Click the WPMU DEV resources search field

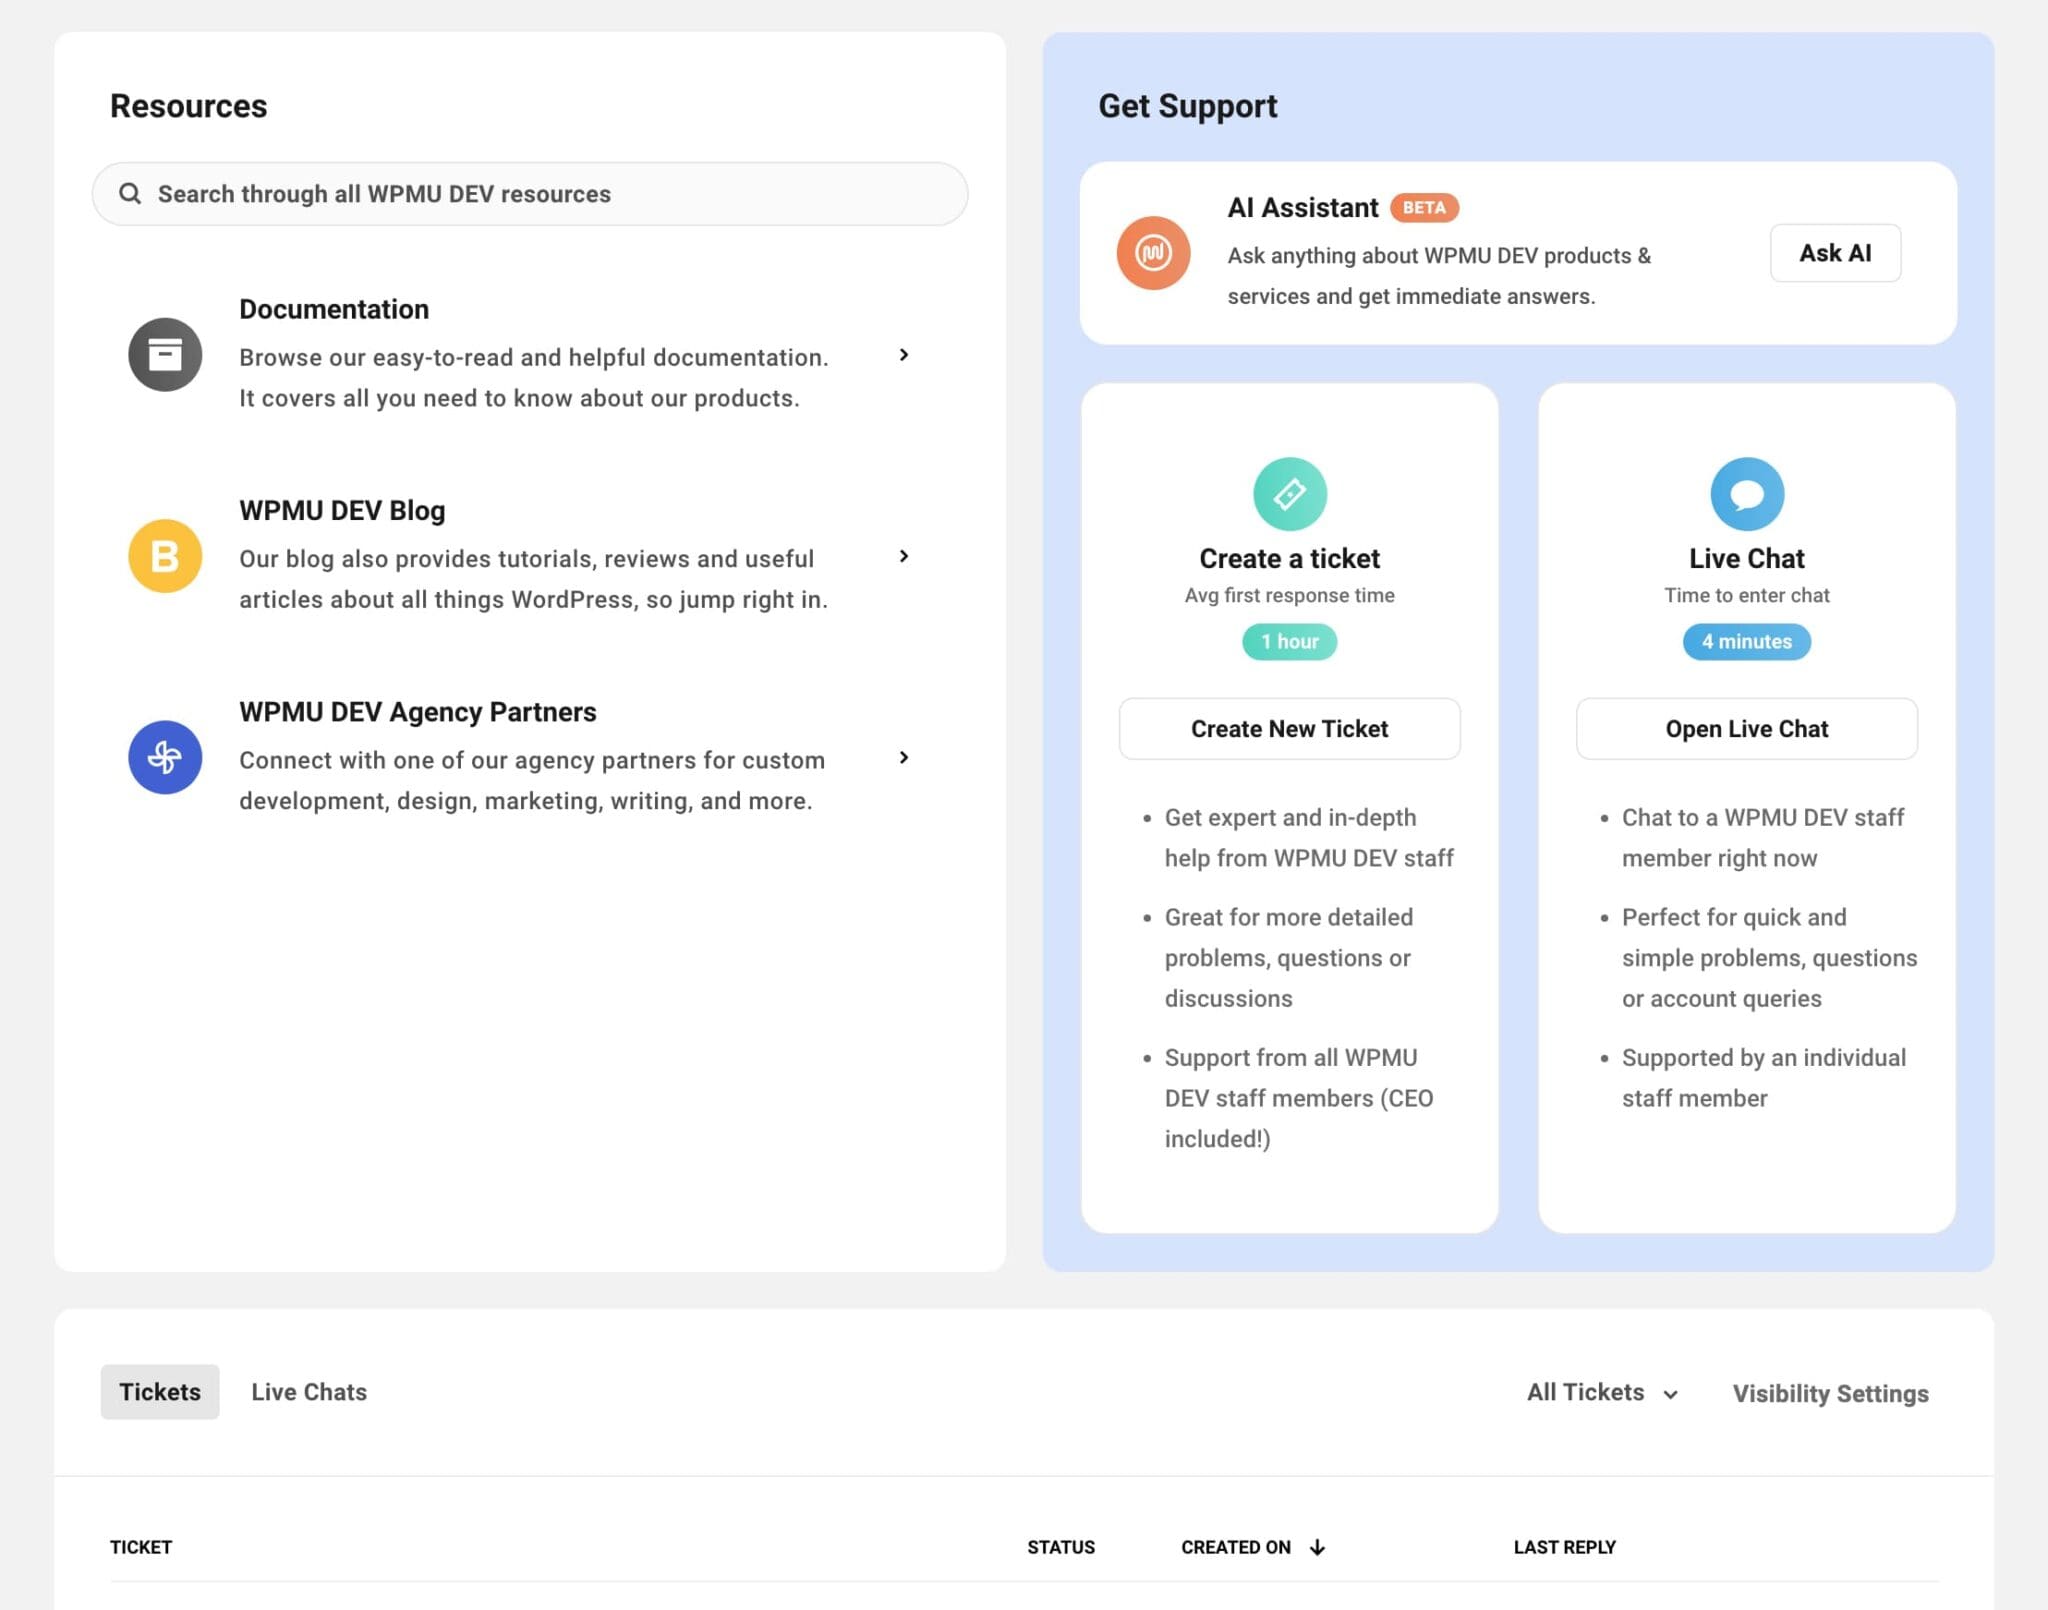[x=529, y=193]
